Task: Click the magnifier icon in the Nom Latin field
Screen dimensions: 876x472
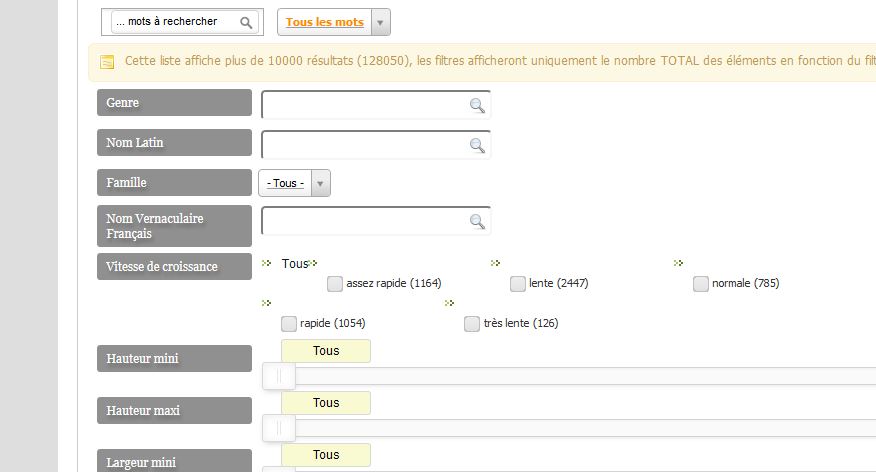Action: (x=477, y=145)
